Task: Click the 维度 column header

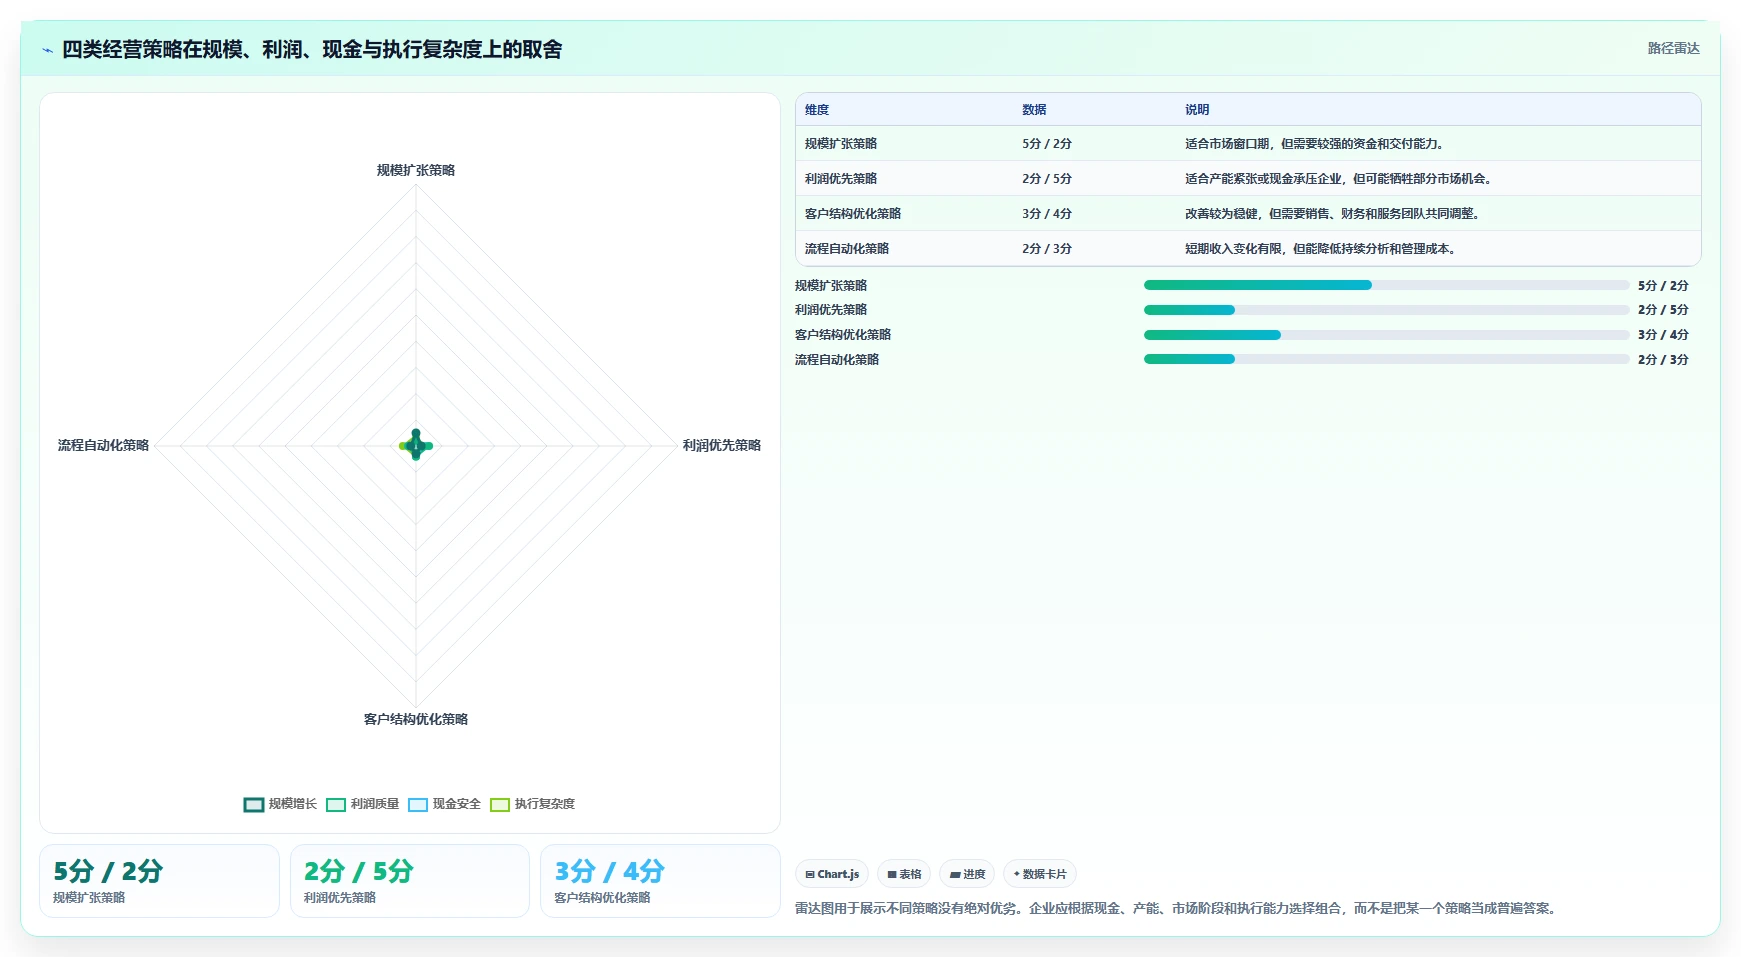Action: [x=817, y=110]
